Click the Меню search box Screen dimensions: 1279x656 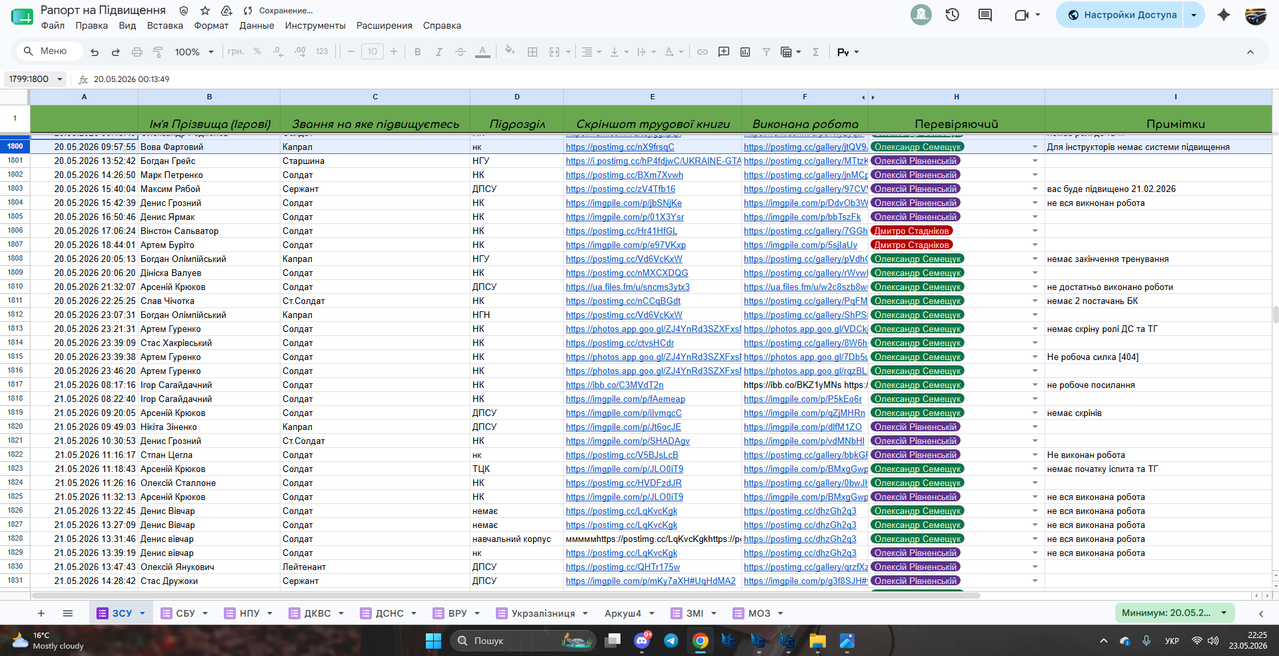[47, 51]
